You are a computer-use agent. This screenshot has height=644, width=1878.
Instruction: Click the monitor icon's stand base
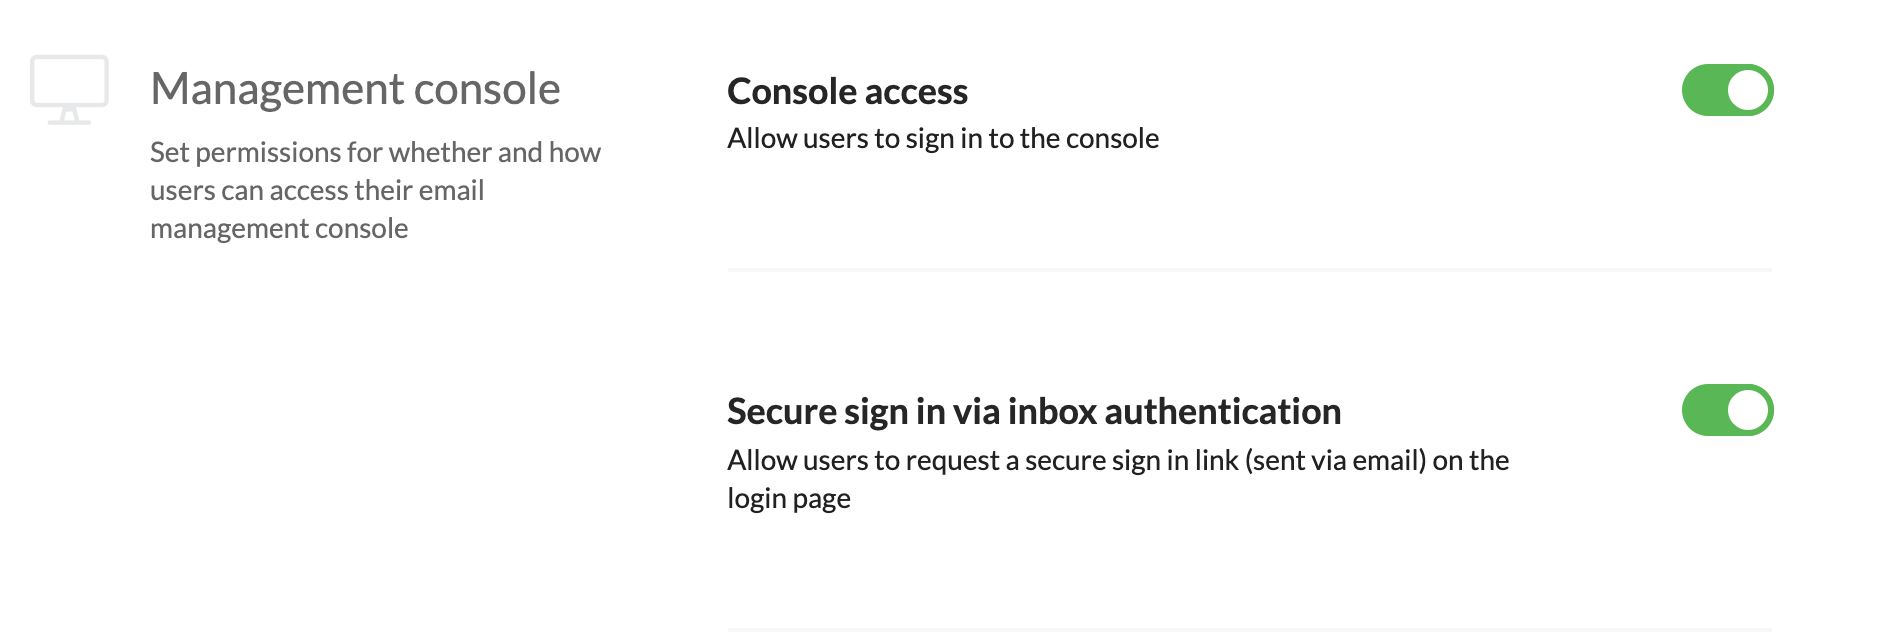(69, 121)
